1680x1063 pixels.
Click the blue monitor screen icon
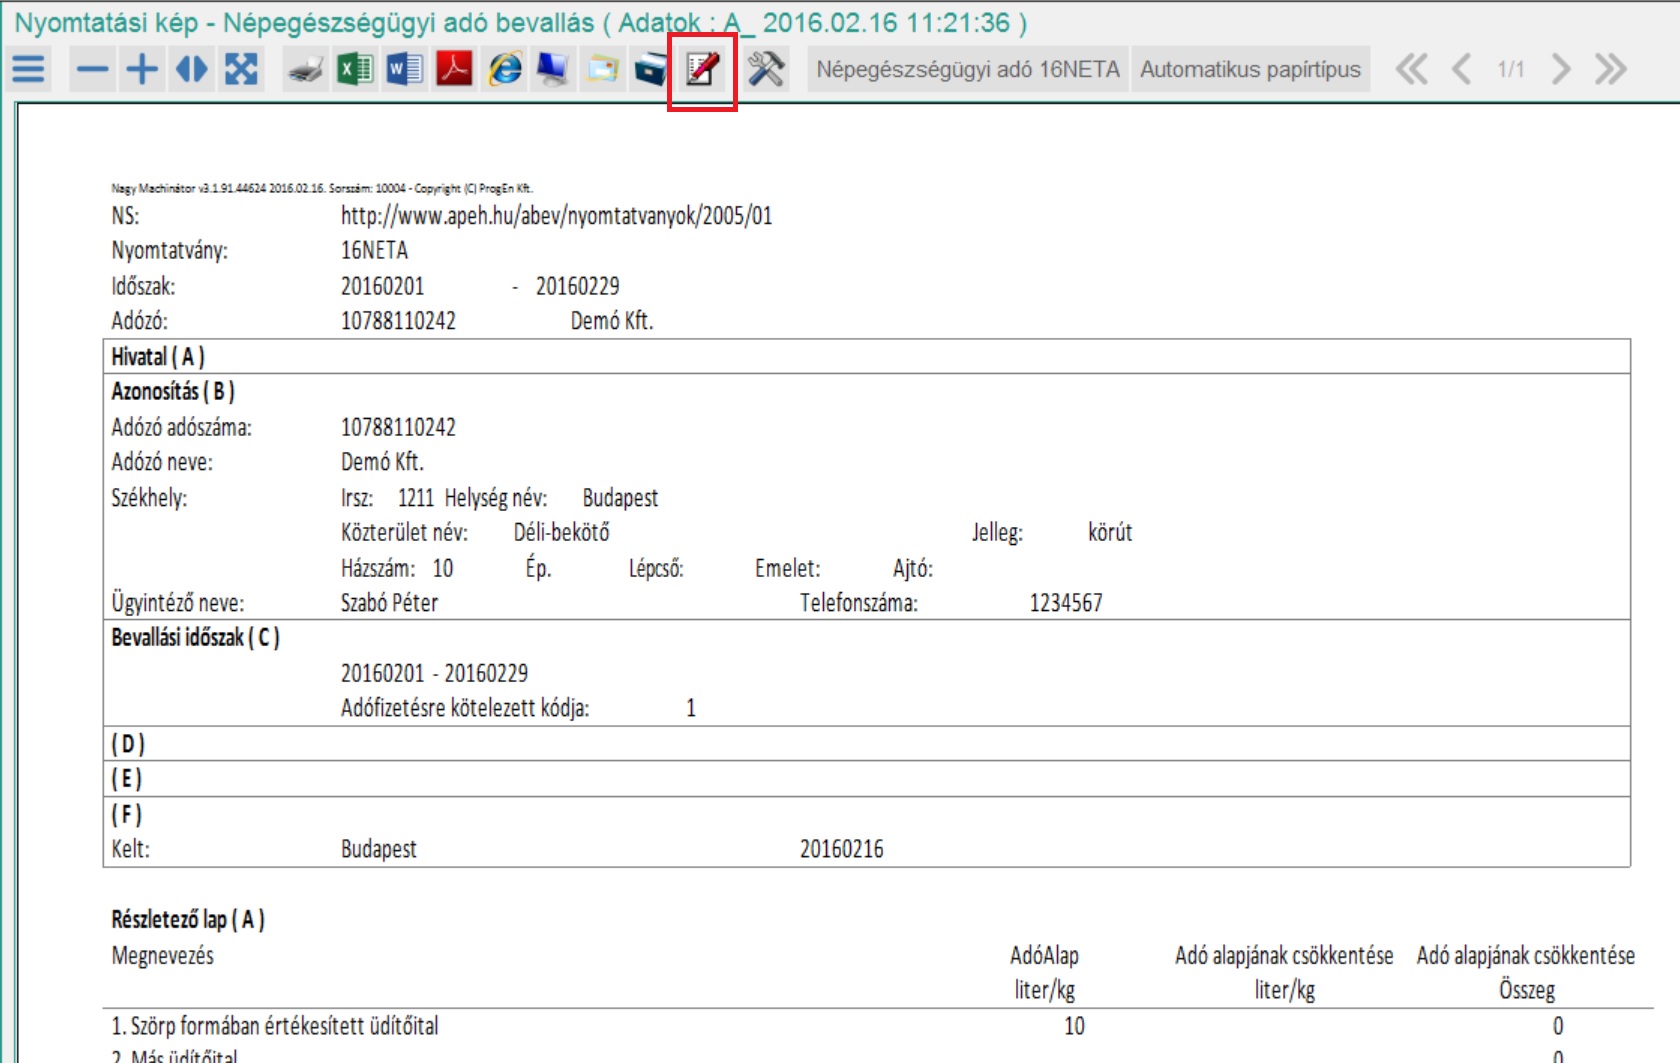pos(553,69)
